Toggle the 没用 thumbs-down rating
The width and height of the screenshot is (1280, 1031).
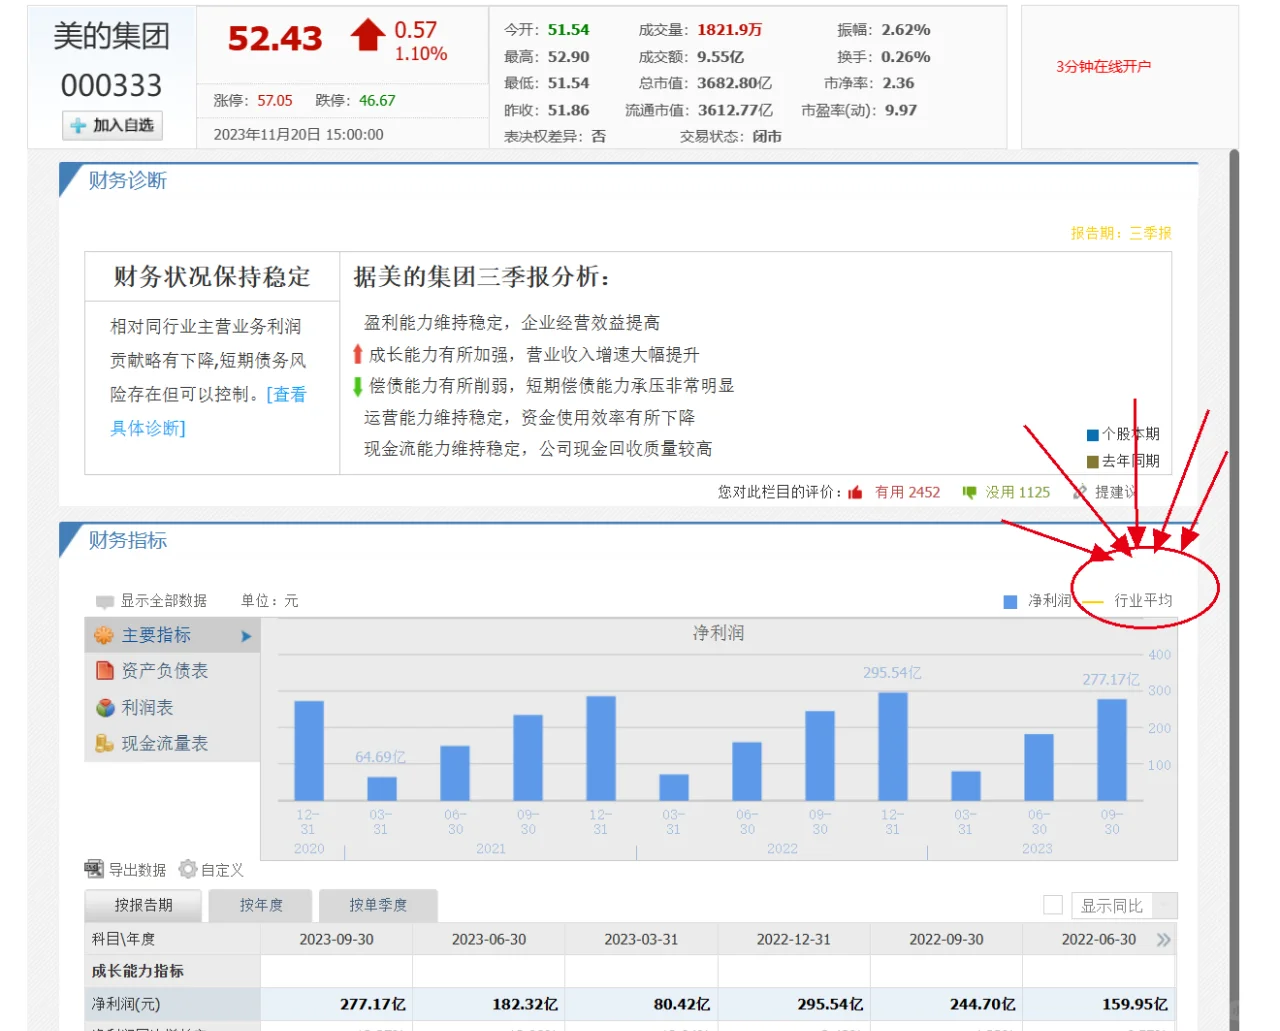pyautogui.click(x=968, y=492)
